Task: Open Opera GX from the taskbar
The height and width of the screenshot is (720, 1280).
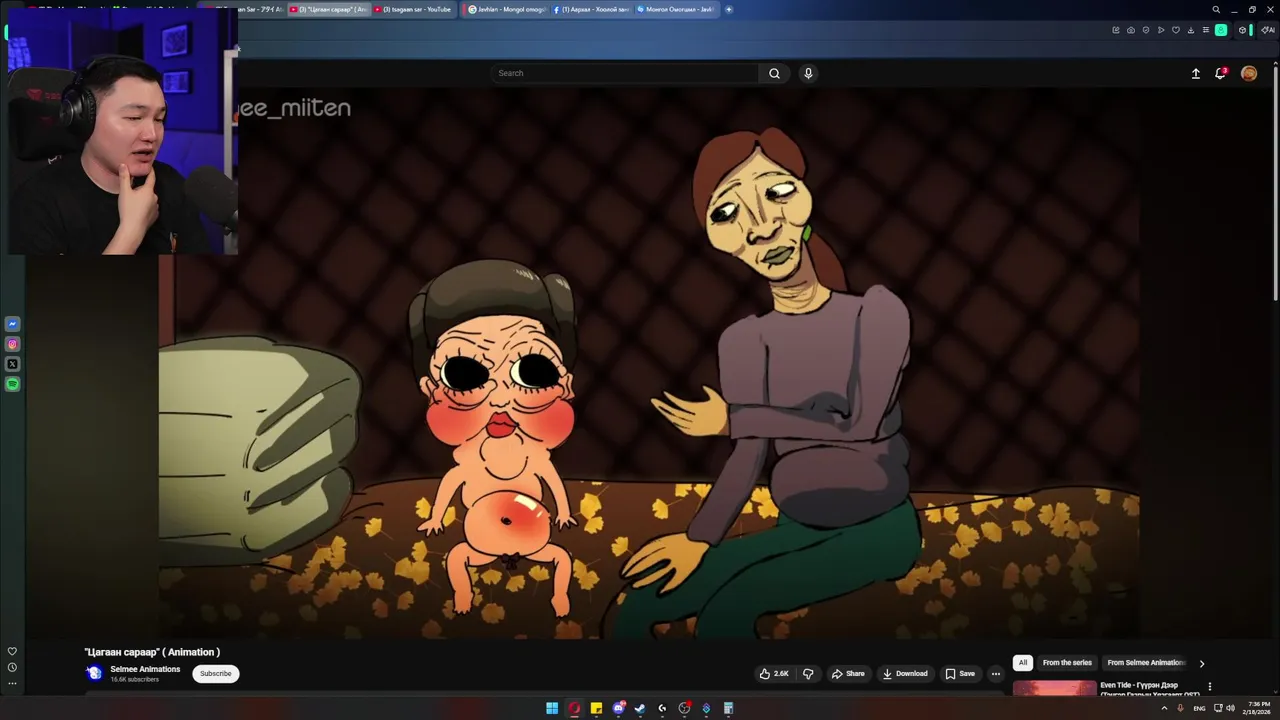Action: 574,708
